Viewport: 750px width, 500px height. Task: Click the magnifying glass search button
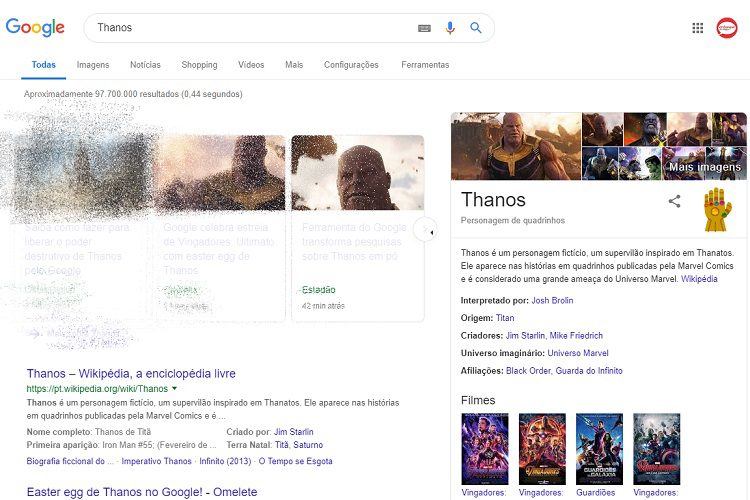coord(476,28)
